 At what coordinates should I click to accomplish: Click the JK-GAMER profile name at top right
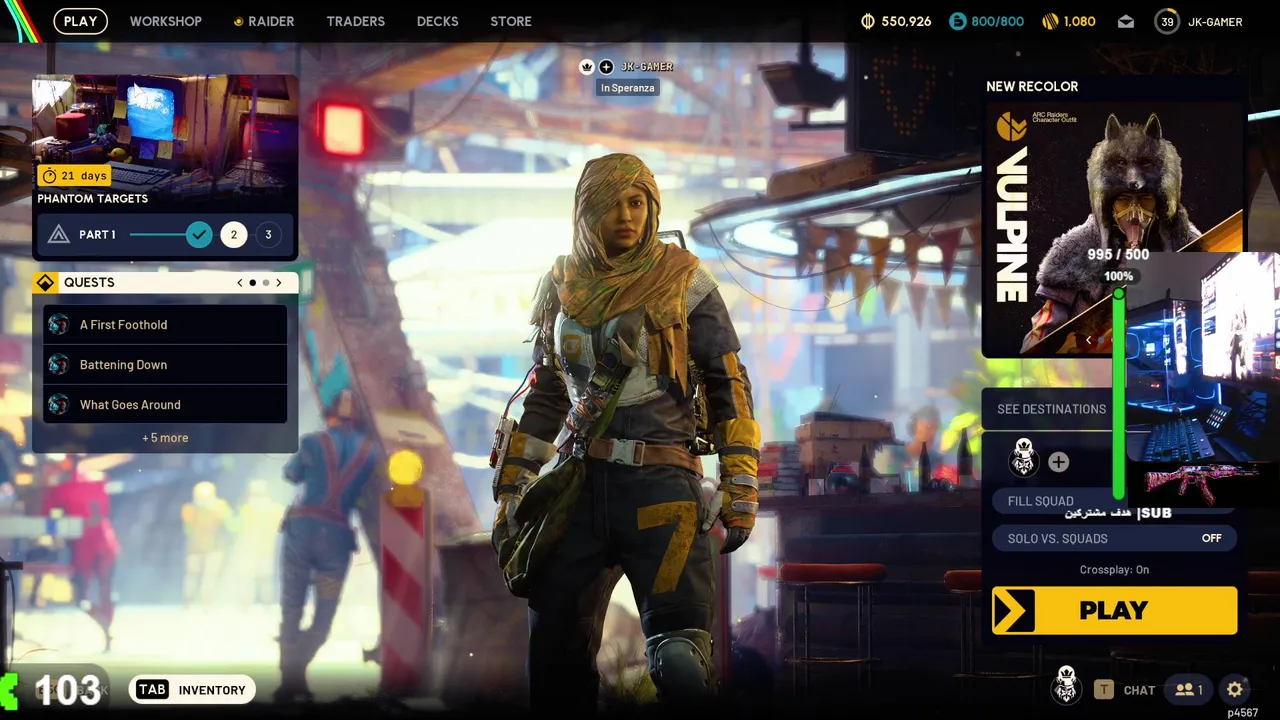1215,22
